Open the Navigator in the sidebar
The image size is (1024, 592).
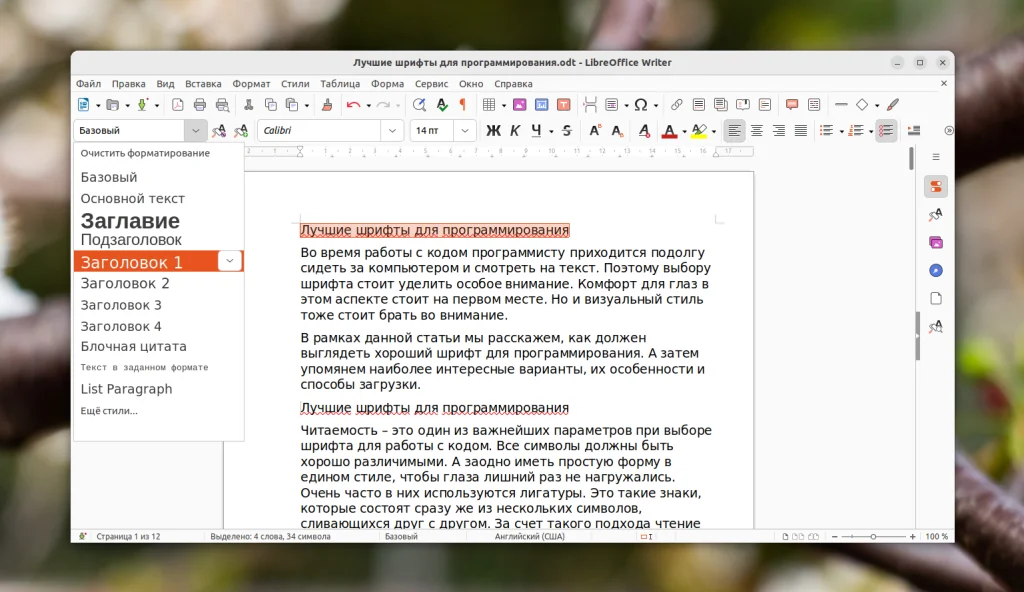tap(936, 270)
